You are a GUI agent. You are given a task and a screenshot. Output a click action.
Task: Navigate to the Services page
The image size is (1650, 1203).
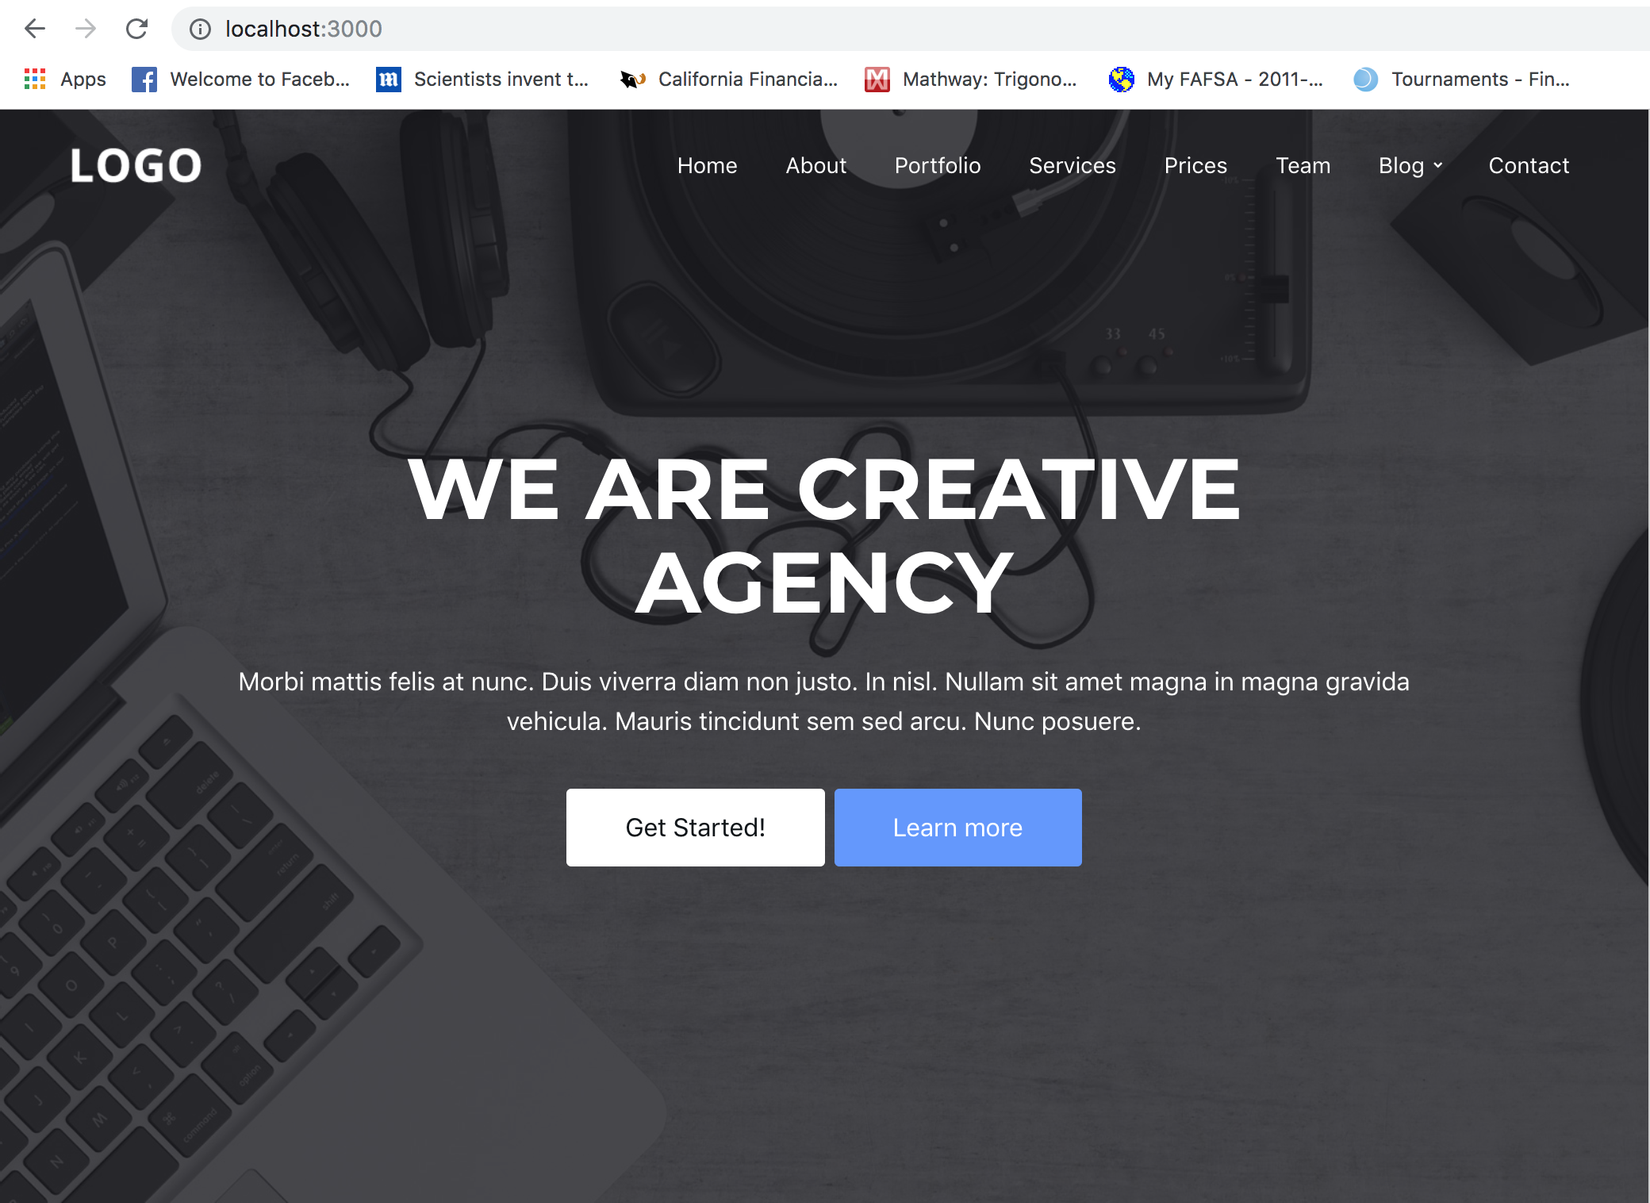click(1072, 166)
